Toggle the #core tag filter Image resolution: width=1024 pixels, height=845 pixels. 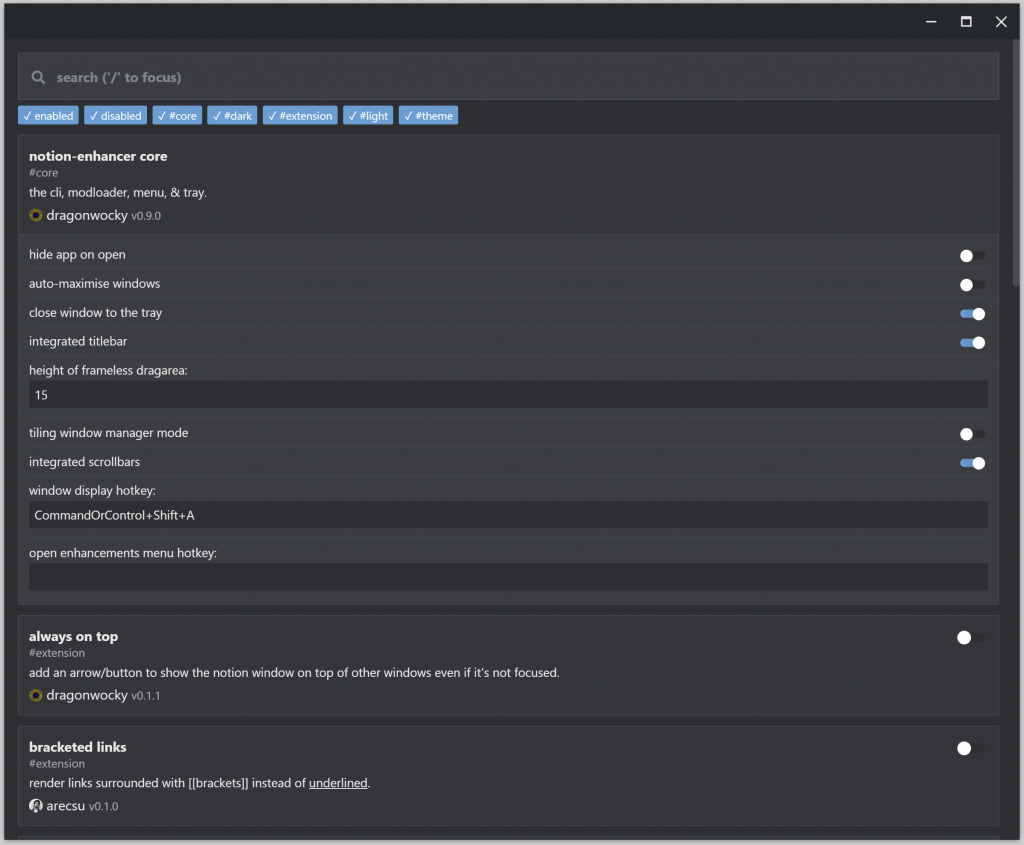pyautogui.click(x=177, y=116)
